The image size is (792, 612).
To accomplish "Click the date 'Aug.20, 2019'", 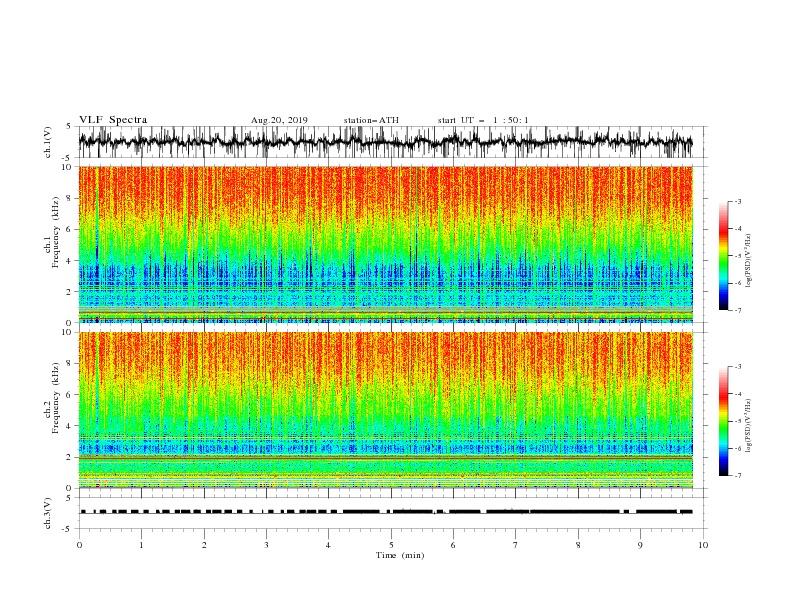I will (279, 120).
